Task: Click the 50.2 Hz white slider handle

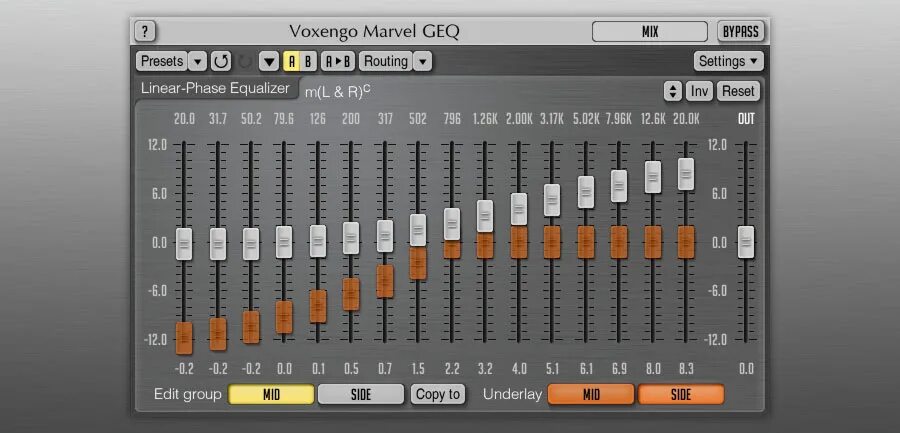Action: (x=251, y=244)
